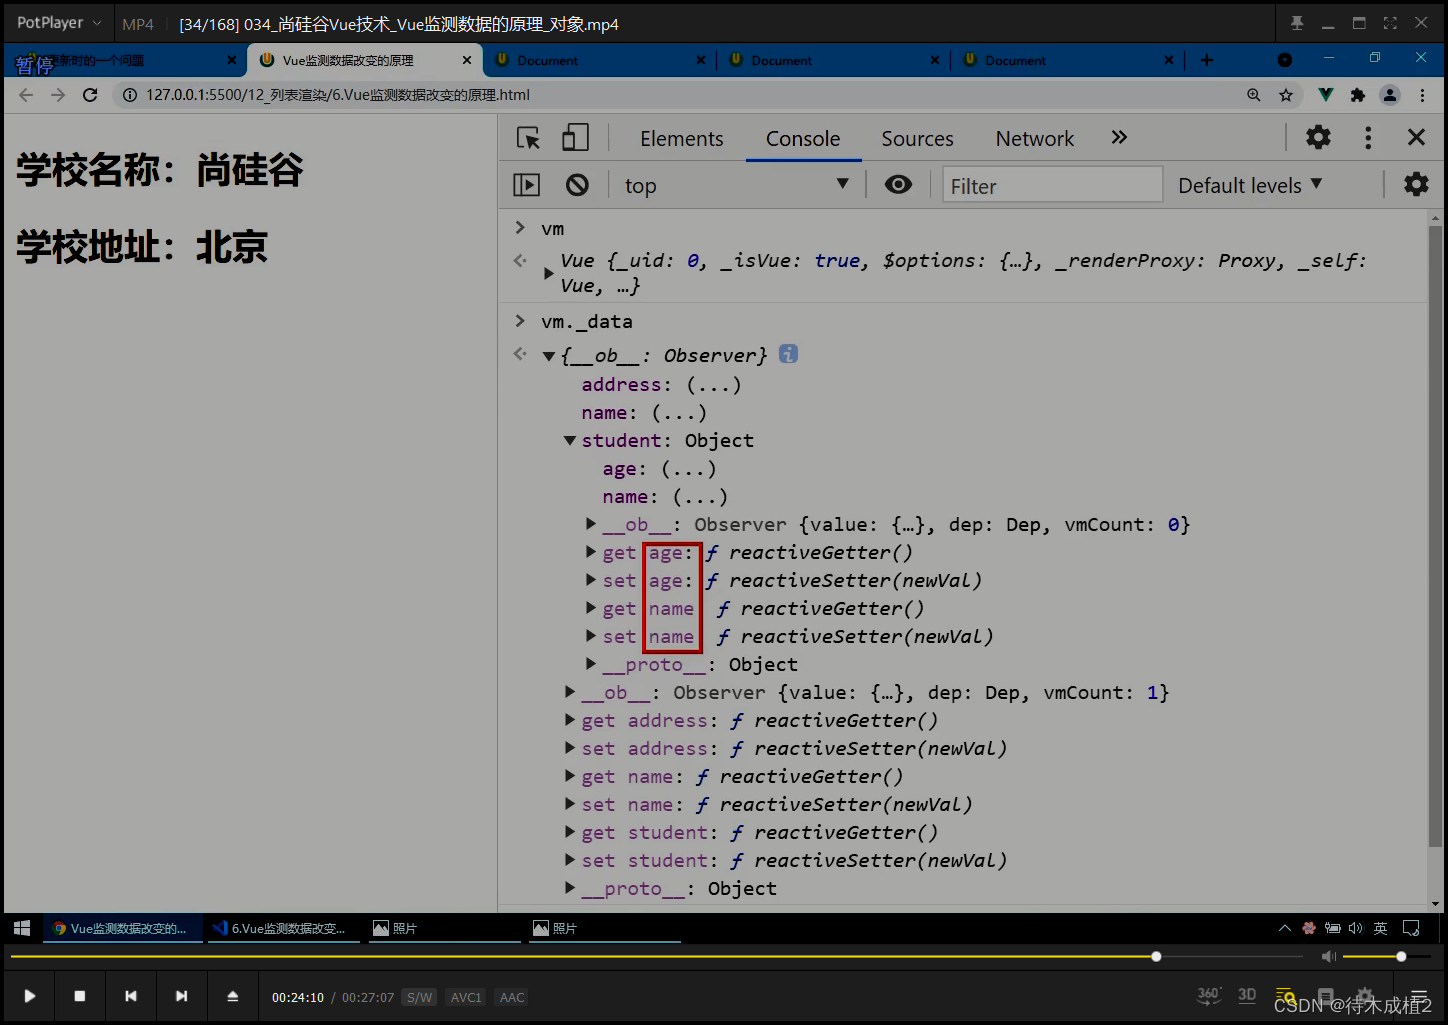Toggle PotPlayer fullscreen mode icon
1448x1025 pixels.
(1390, 23)
